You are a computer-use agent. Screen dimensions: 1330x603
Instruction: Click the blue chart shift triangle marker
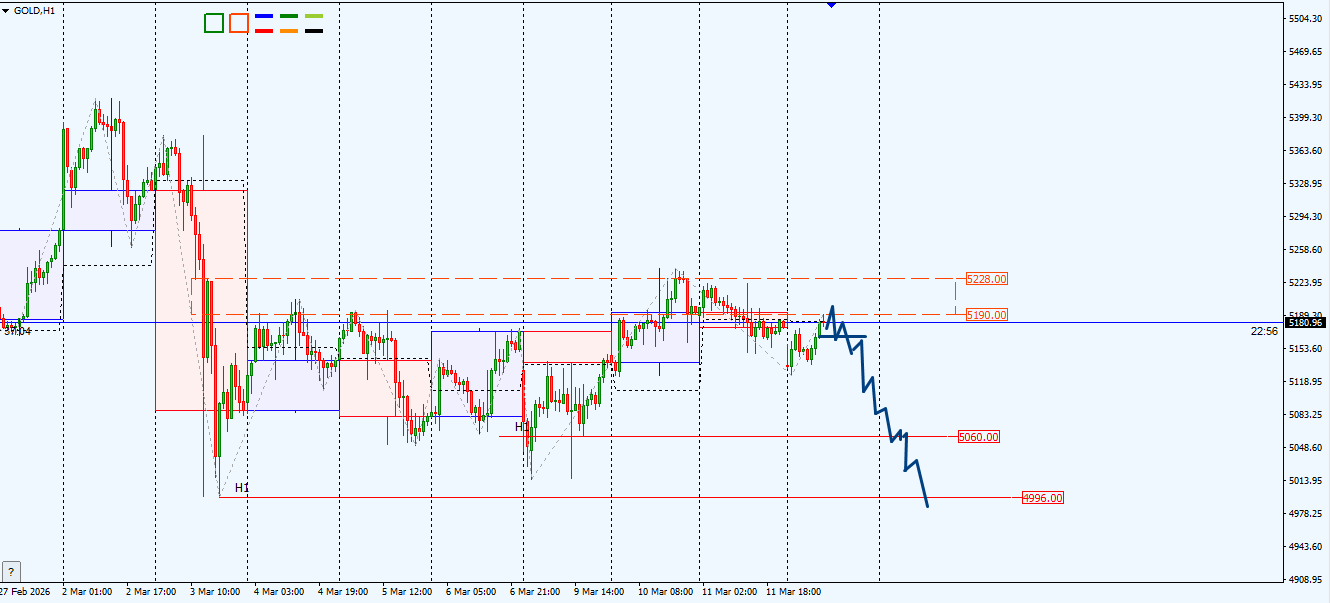[x=831, y=5]
